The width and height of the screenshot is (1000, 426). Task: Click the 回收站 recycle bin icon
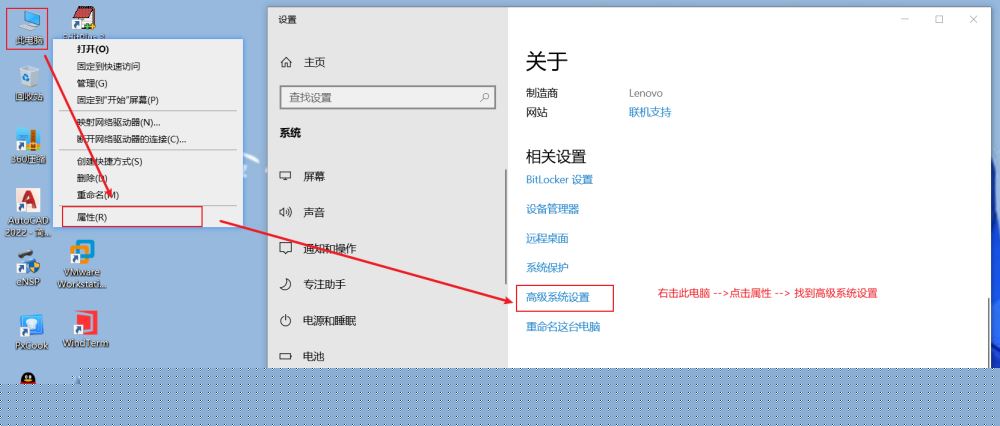coord(29,82)
